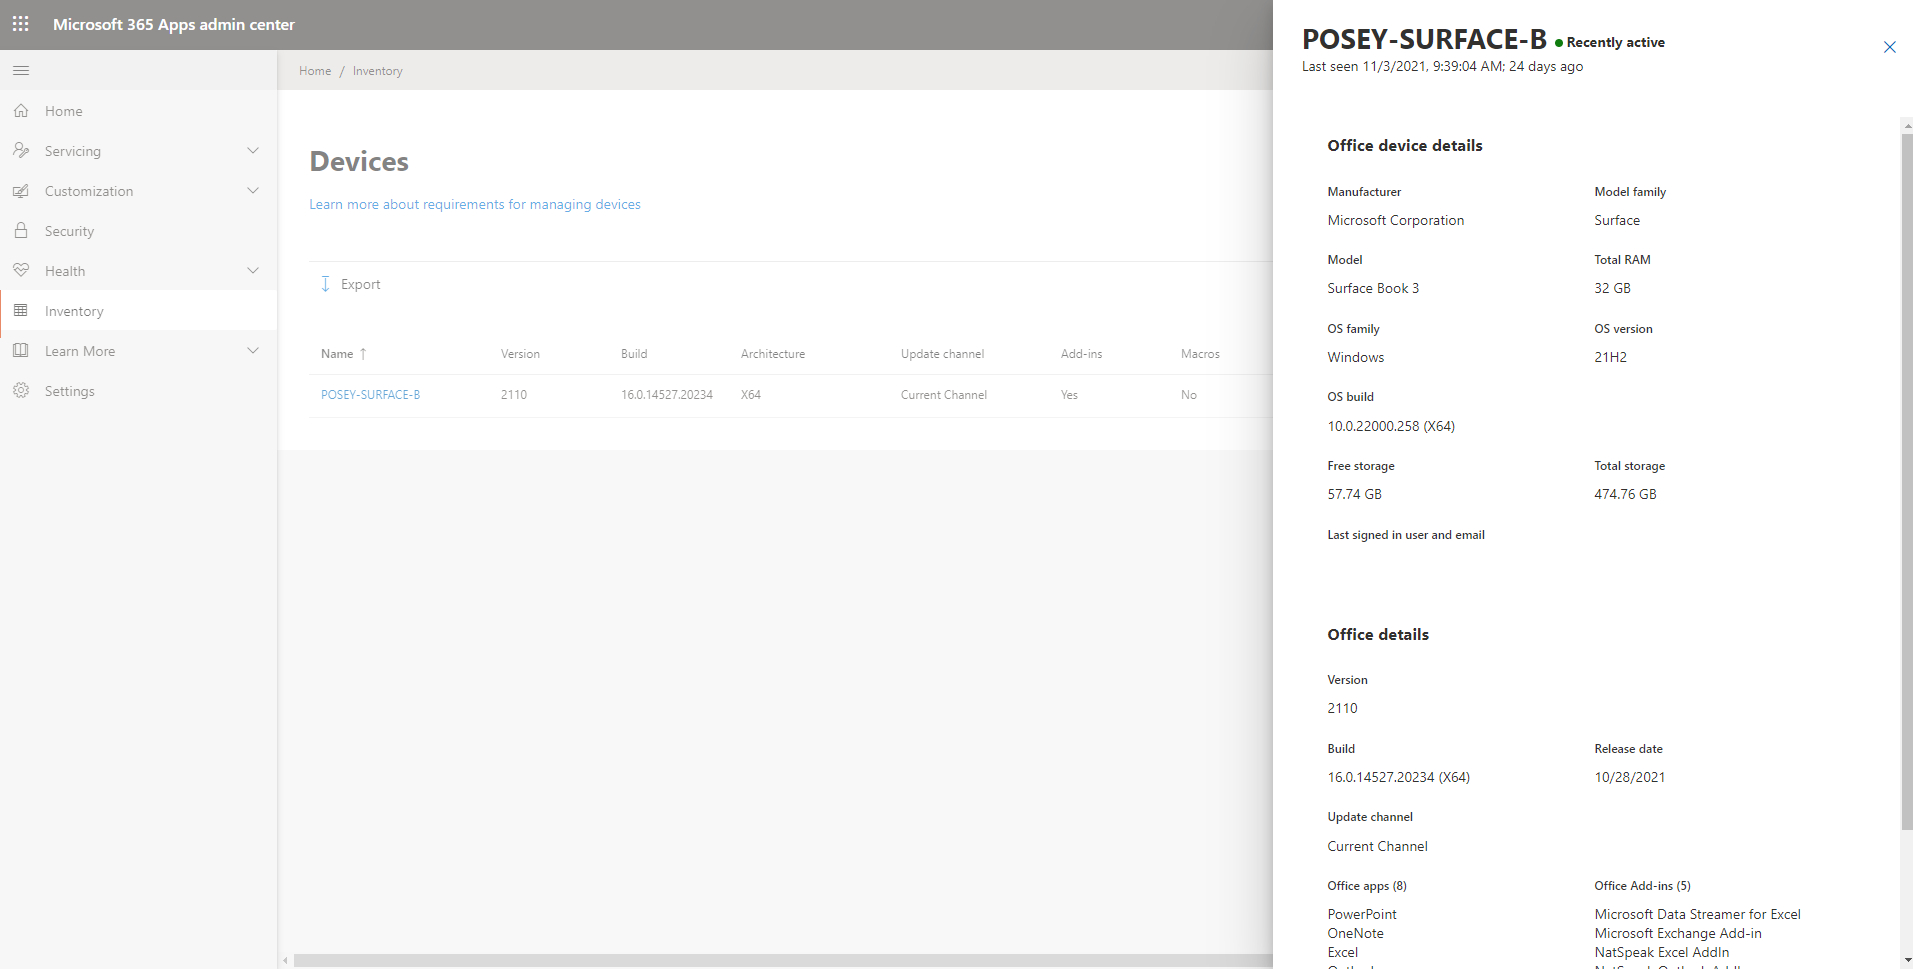Viewport: 1913px width, 969px height.
Task: Open the managing devices requirements link
Action: click(x=475, y=204)
